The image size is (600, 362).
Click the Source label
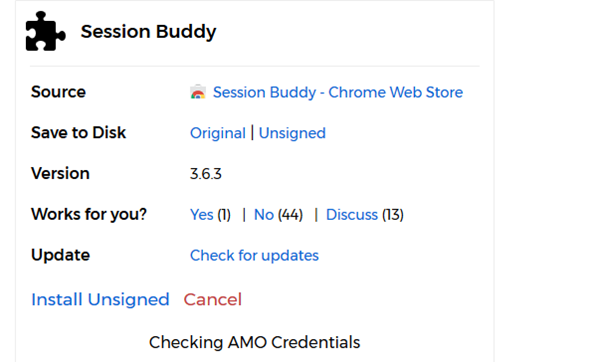[59, 92]
